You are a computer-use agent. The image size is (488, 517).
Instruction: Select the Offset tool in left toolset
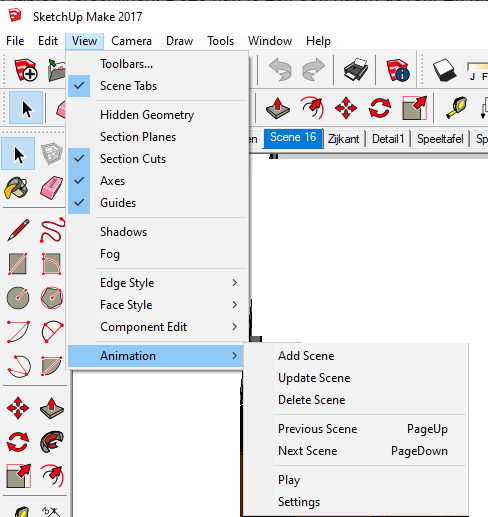52,476
